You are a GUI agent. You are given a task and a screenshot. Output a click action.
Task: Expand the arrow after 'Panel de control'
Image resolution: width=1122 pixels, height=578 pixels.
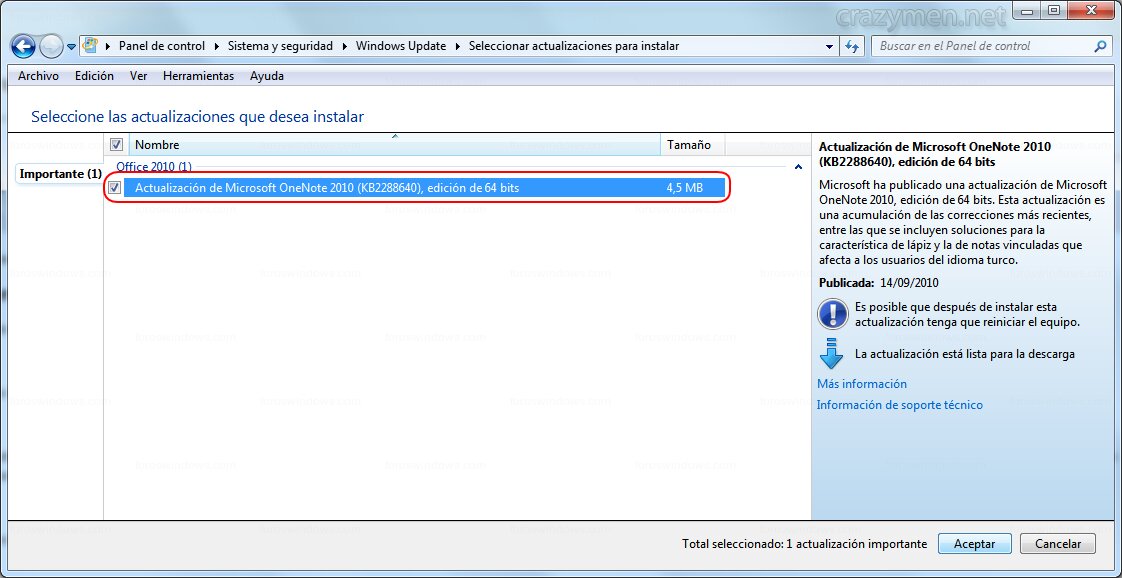coord(217,46)
